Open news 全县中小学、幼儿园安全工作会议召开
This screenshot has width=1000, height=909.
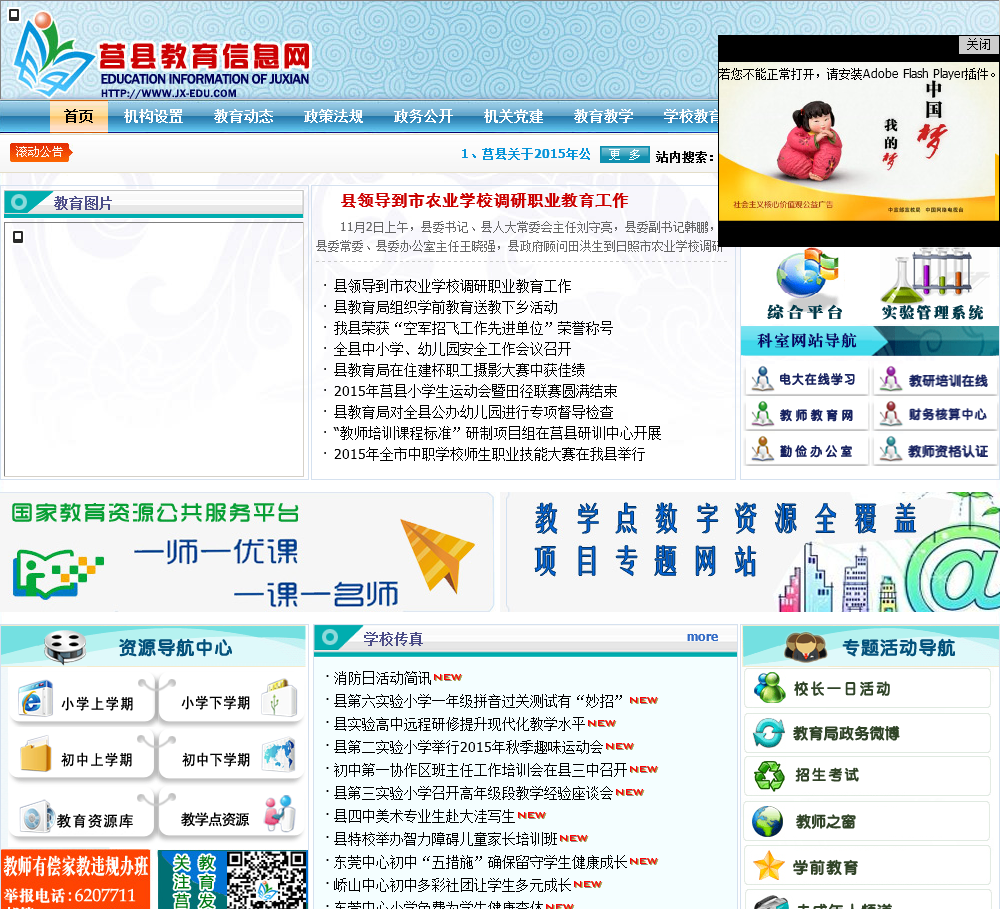pyautogui.click(x=452, y=349)
